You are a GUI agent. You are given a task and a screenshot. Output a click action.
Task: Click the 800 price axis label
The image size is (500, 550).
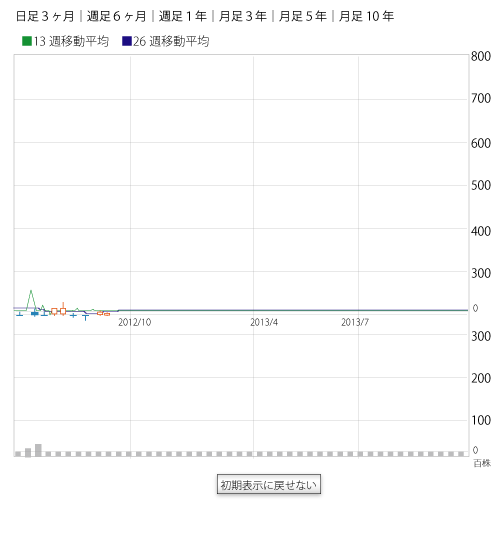(481, 56)
